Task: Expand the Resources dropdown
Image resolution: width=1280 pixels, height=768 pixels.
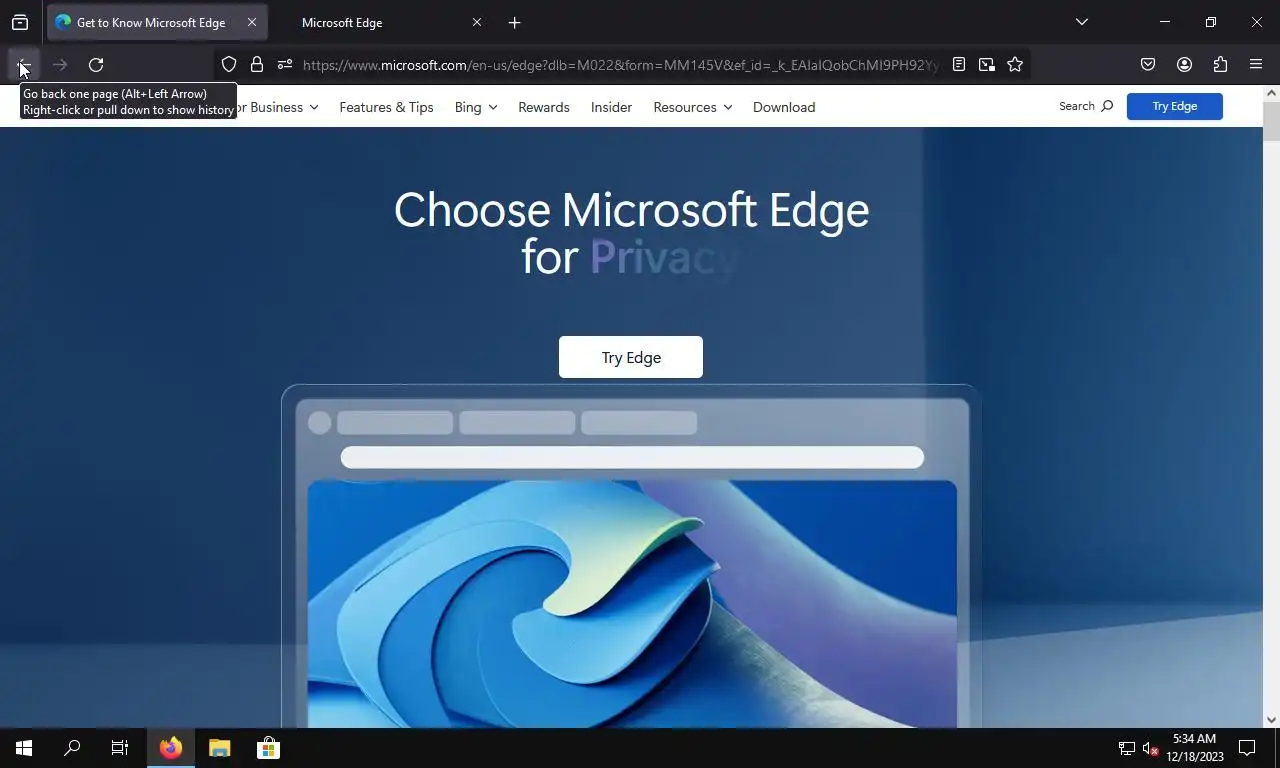Action: (x=692, y=107)
